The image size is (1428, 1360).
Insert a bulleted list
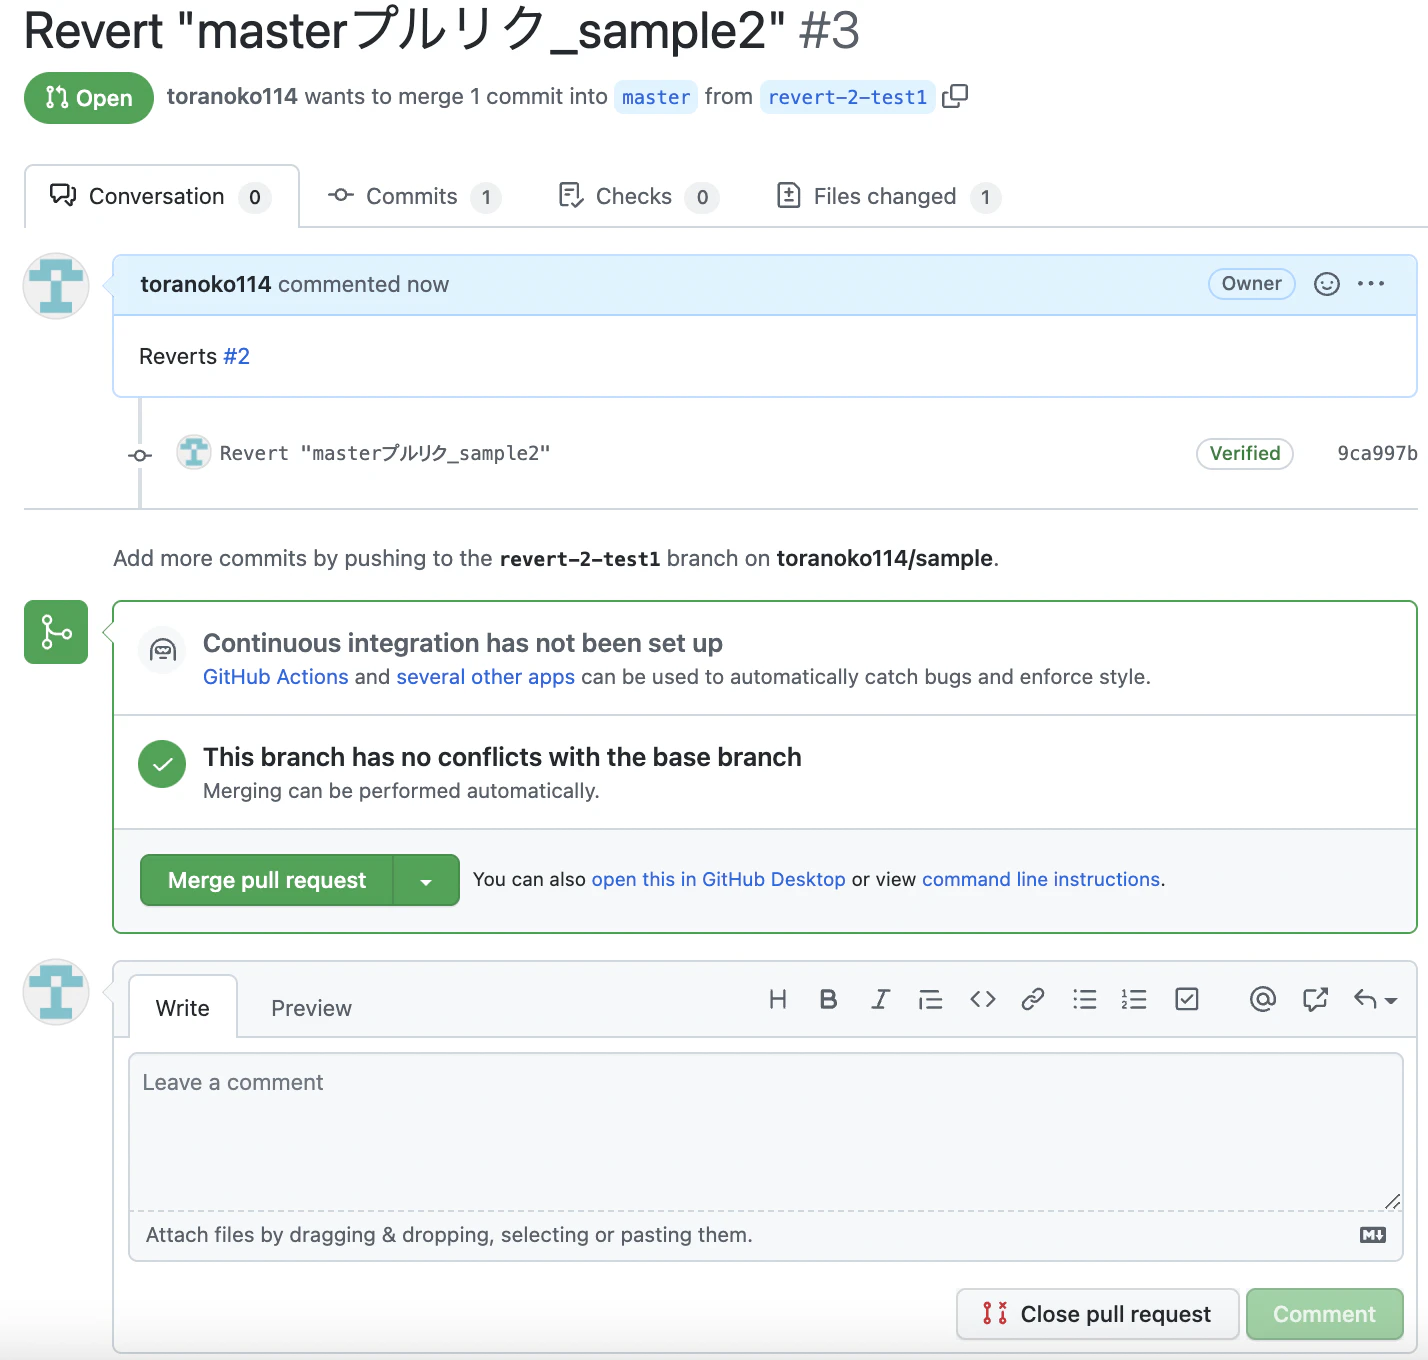[x=1085, y=999]
